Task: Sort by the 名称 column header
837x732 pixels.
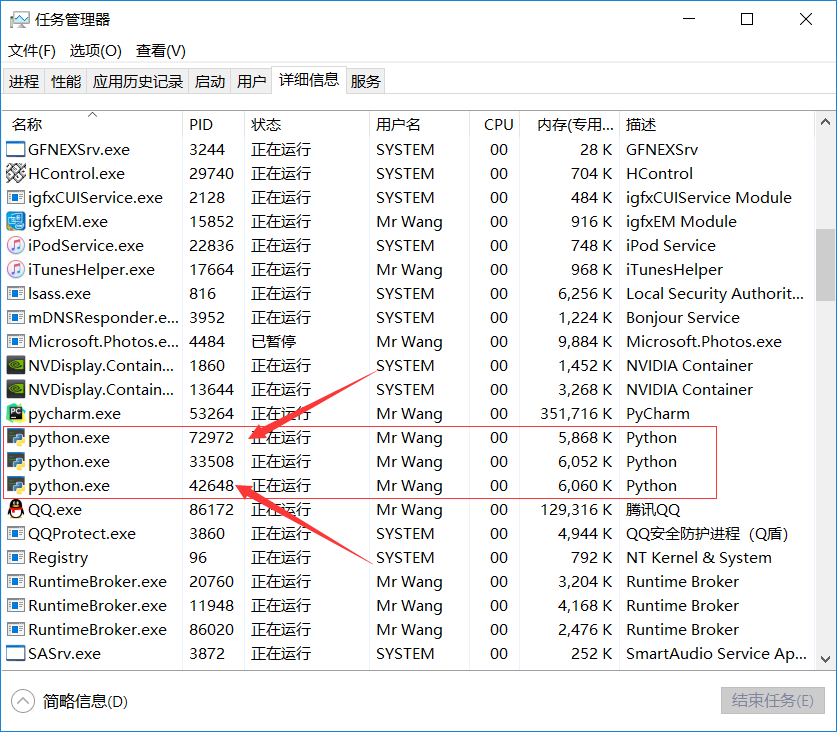Action: pyautogui.click(x=92, y=124)
